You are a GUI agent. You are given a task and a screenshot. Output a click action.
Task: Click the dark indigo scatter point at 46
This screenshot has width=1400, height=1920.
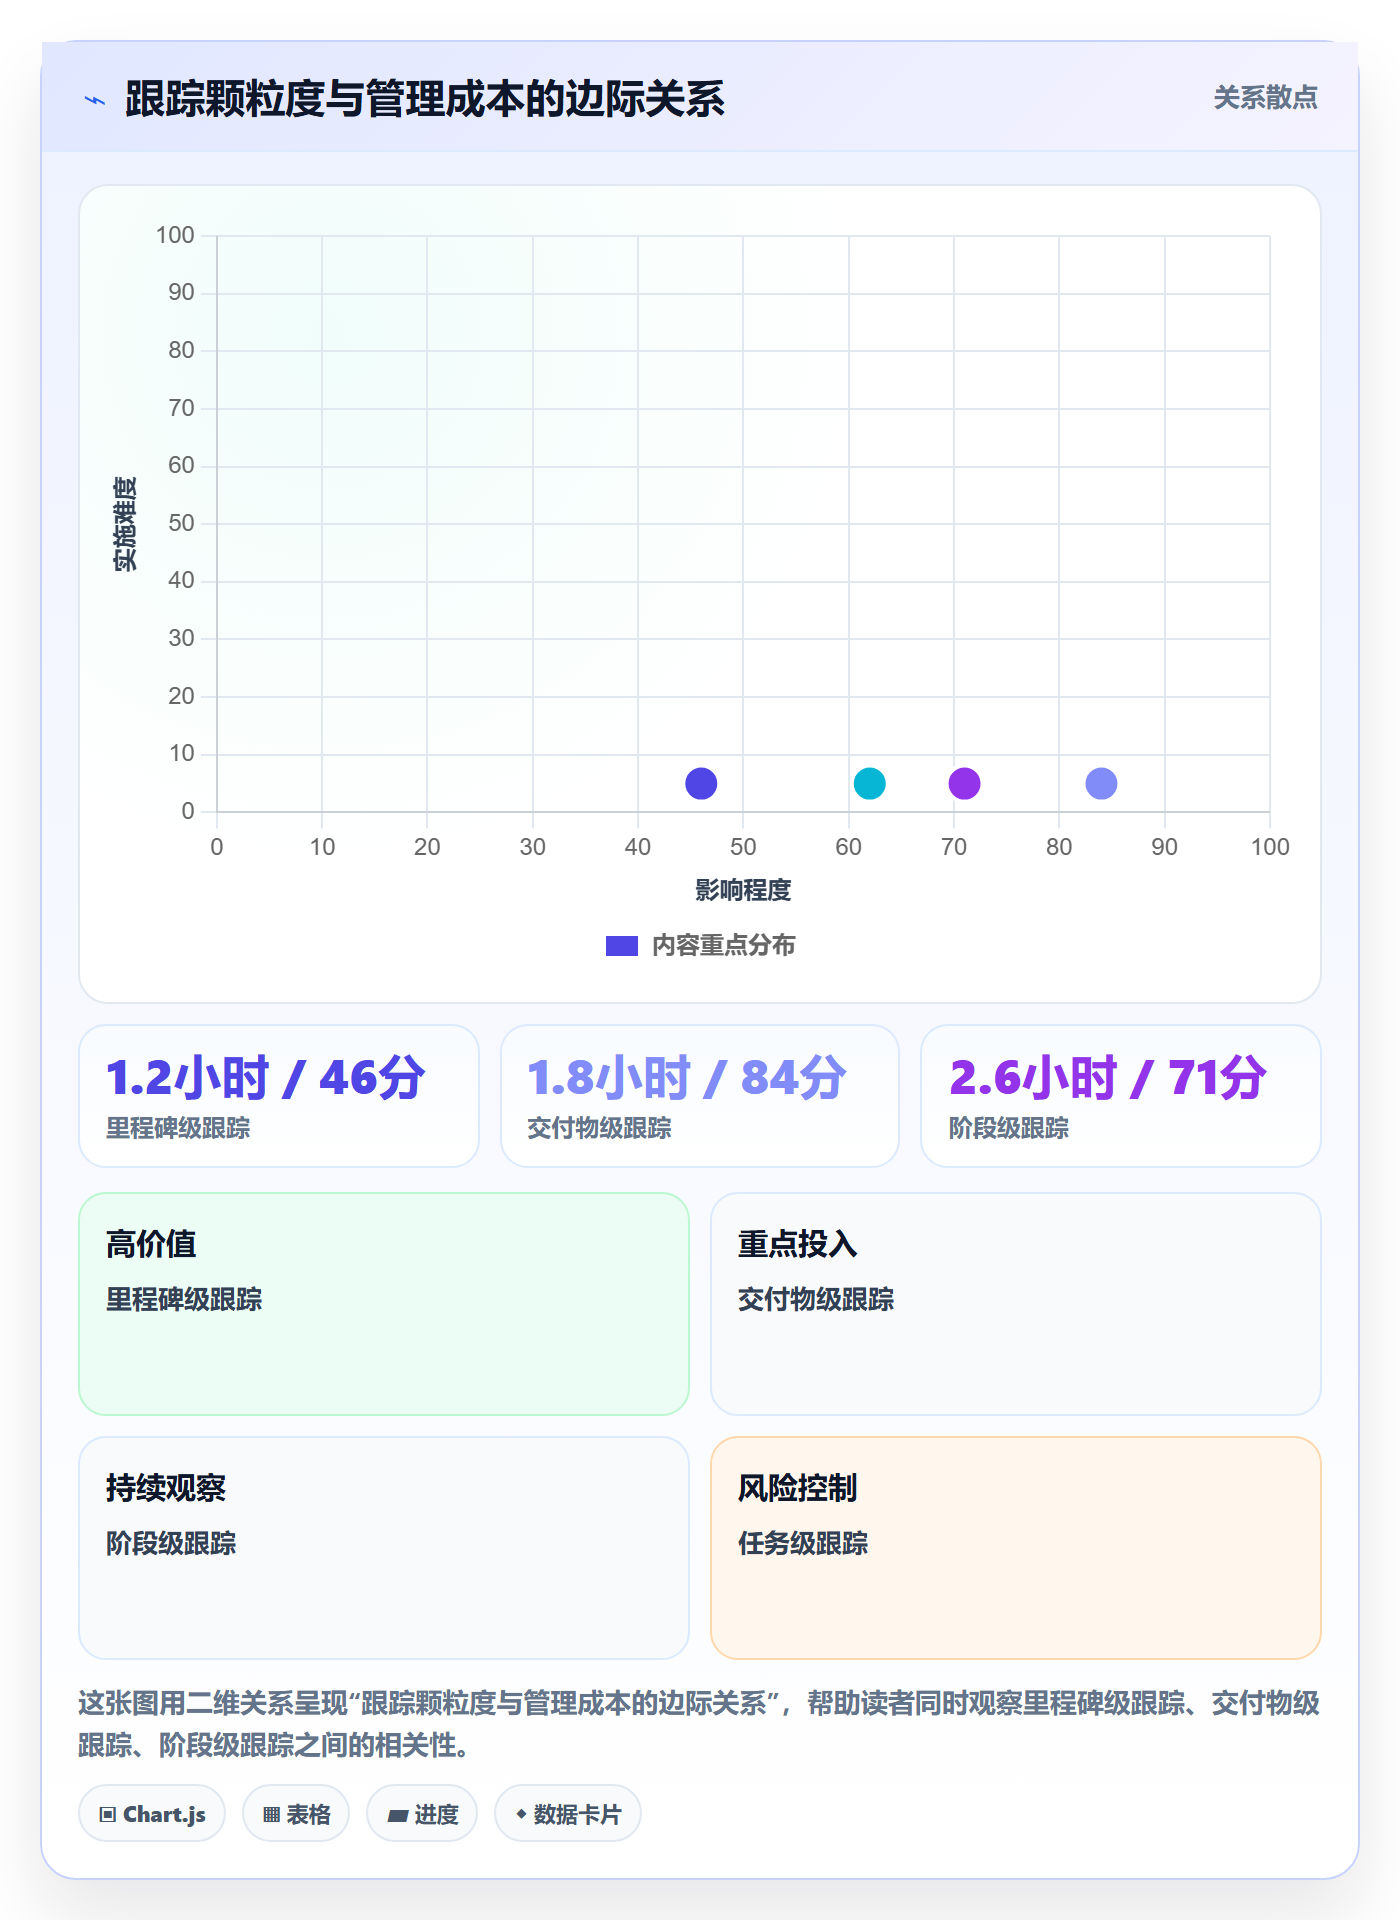point(701,783)
